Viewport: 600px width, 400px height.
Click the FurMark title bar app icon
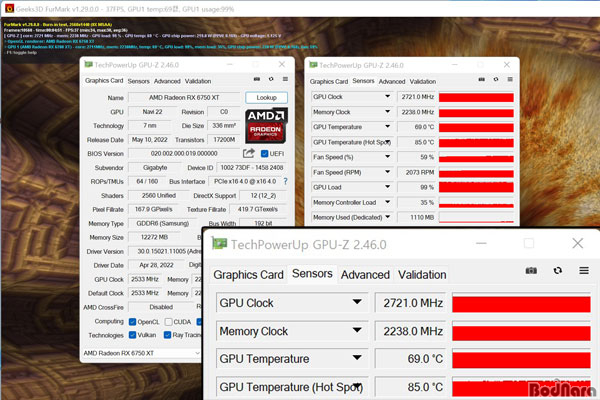click(10, 8)
